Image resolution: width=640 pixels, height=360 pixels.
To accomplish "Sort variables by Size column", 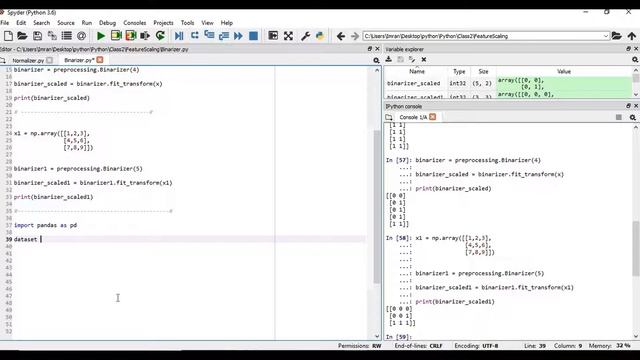I will (483, 71).
